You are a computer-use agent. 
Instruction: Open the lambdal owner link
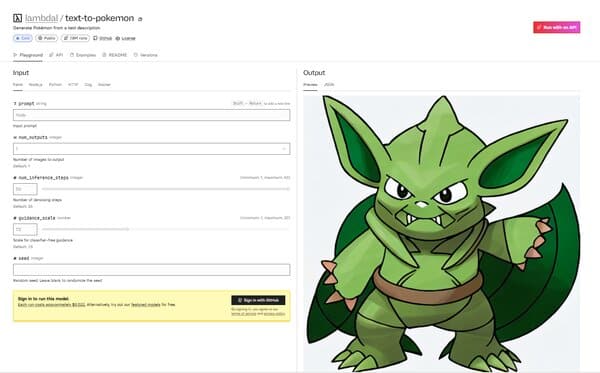[x=41, y=18]
